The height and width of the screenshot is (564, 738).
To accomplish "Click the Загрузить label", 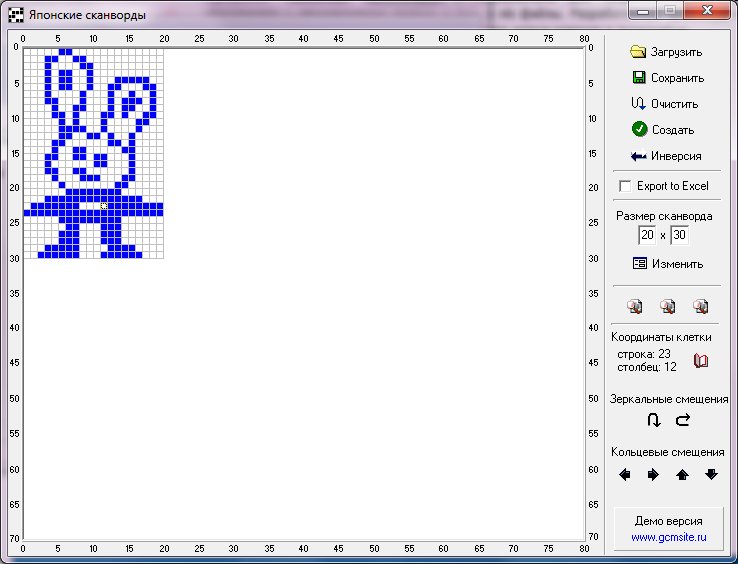I will click(x=676, y=52).
